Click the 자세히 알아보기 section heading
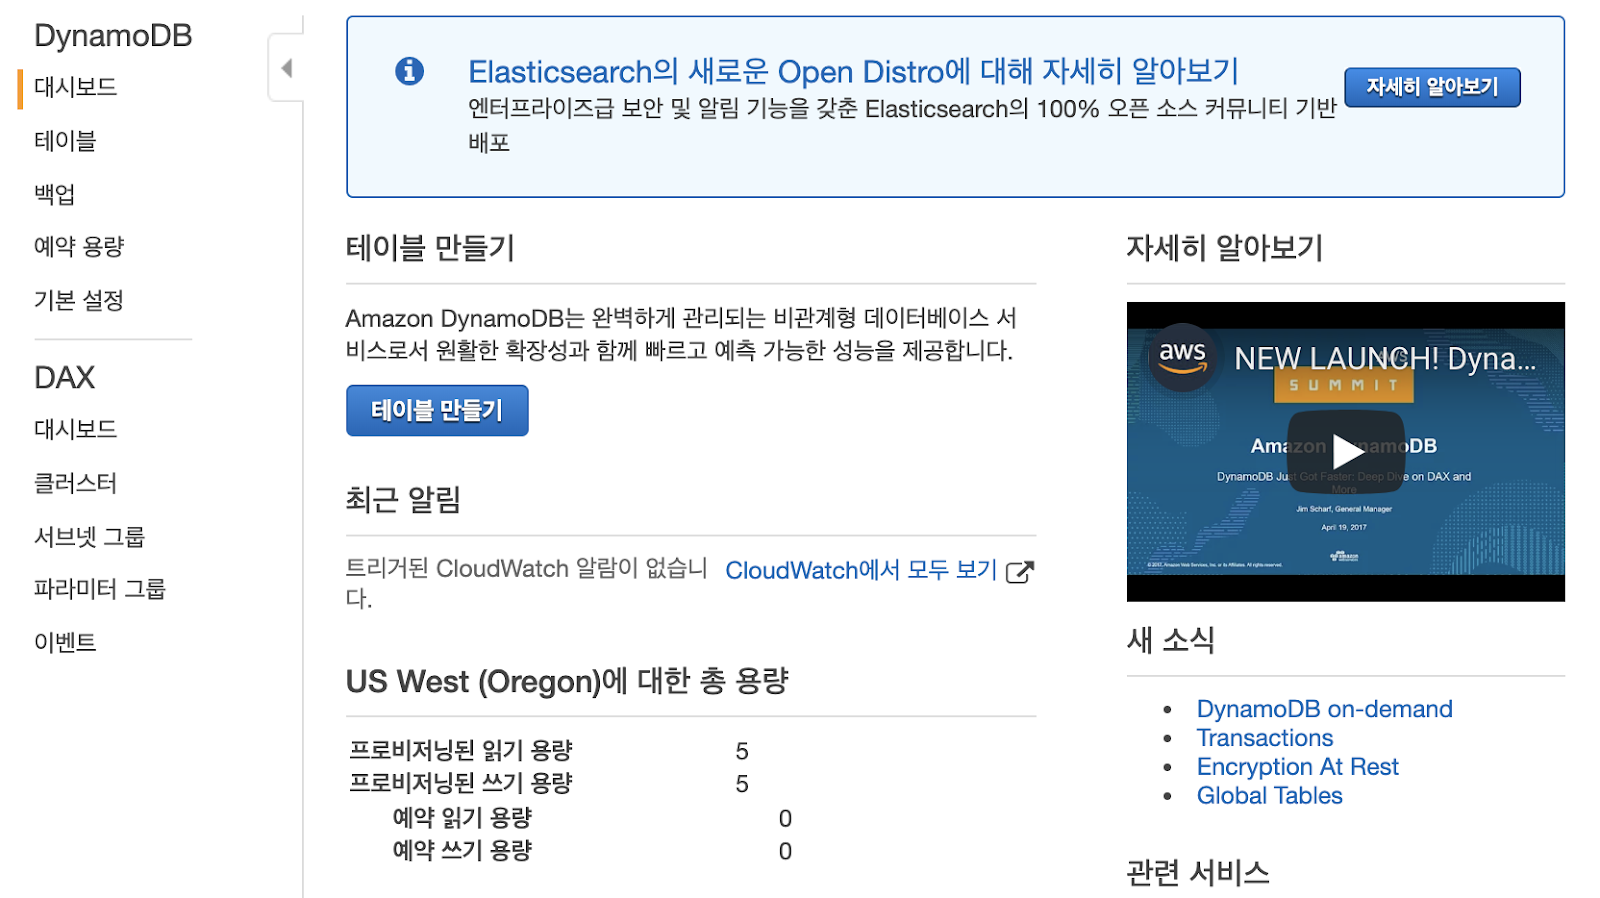 coord(1225,247)
